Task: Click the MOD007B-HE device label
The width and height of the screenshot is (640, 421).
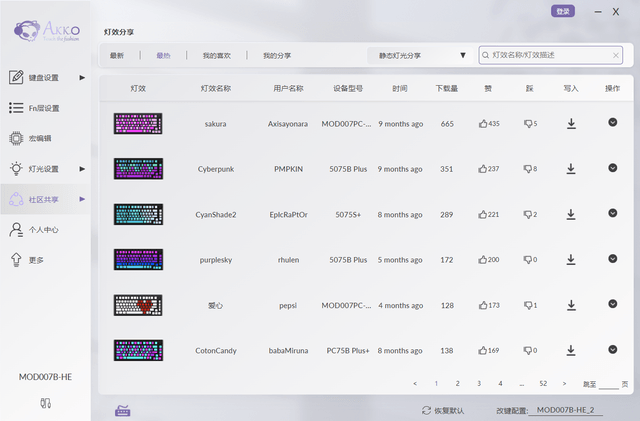Action: click(45, 377)
